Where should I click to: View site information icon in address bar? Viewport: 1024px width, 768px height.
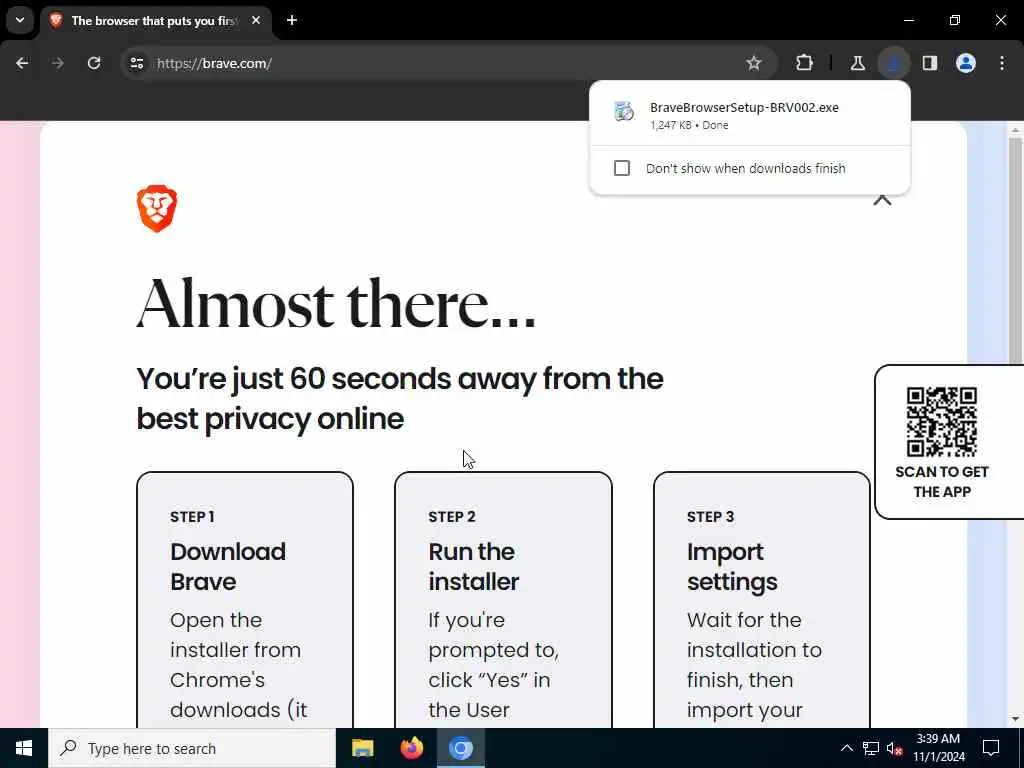[136, 63]
